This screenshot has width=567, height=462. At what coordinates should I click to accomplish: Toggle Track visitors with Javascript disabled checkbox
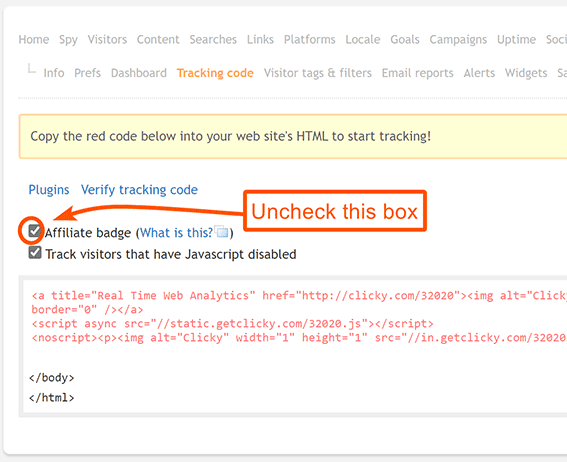click(35, 253)
